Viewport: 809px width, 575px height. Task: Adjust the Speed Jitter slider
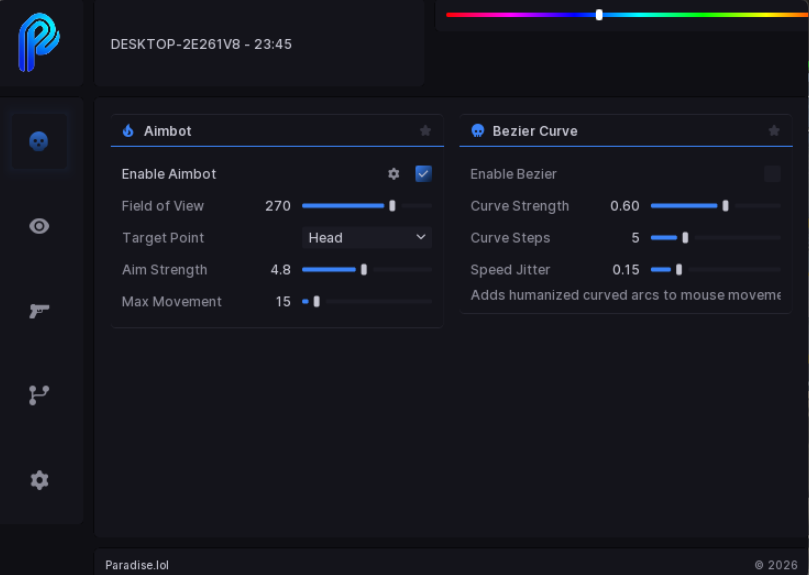(716, 270)
